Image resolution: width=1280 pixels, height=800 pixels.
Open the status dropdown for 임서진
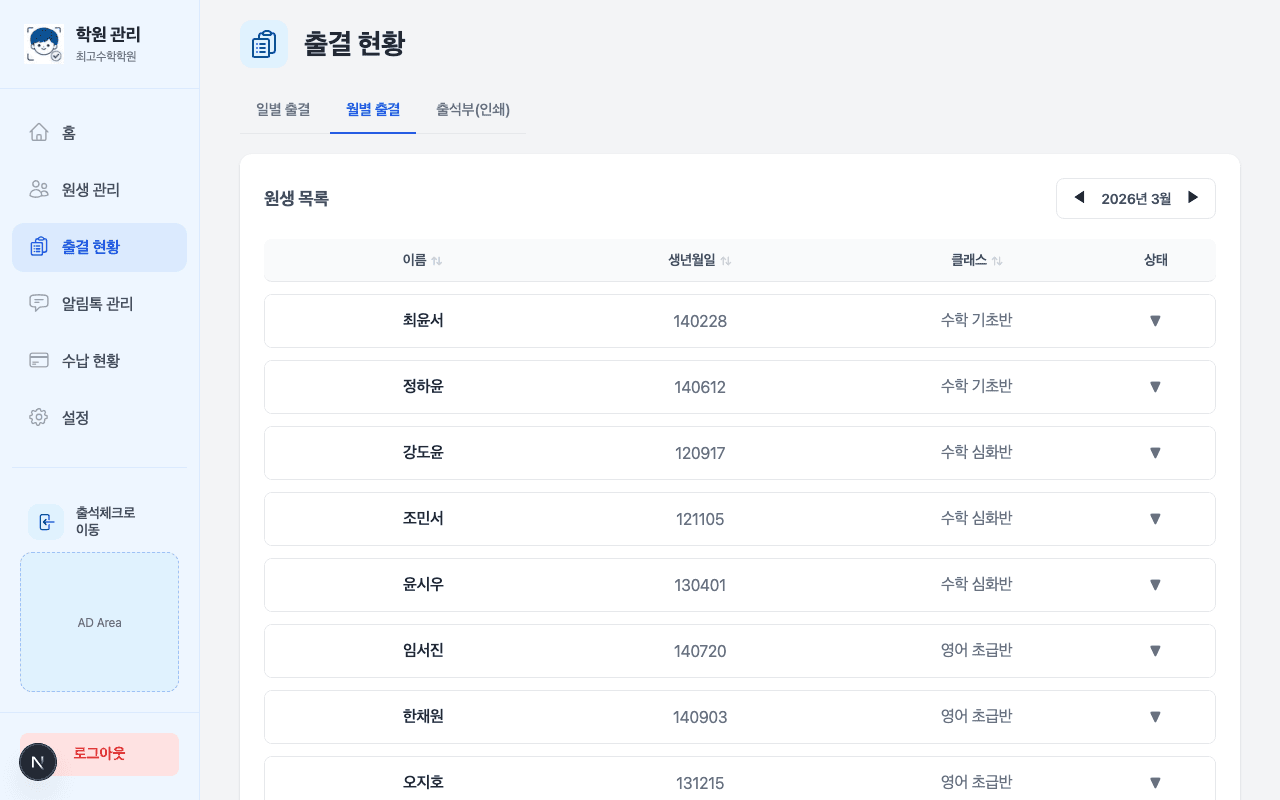[x=1155, y=650]
